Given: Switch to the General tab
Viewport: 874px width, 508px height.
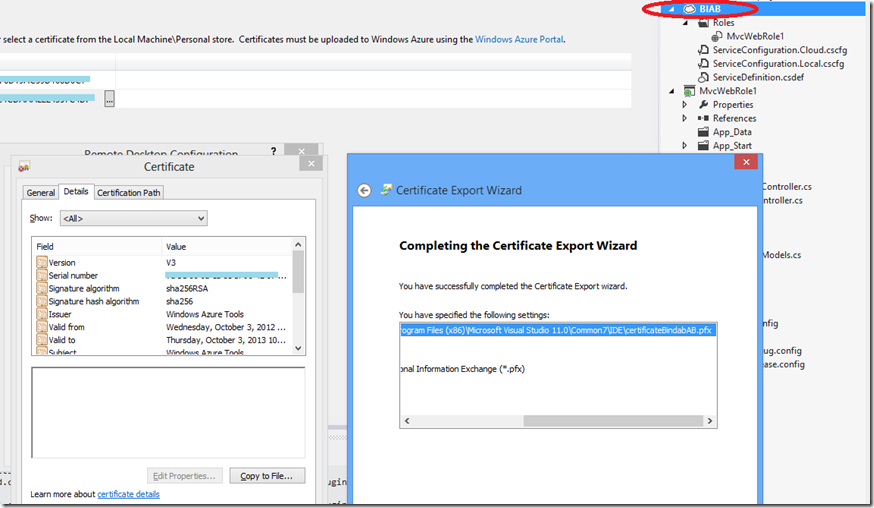Looking at the screenshot, I should (x=41, y=192).
